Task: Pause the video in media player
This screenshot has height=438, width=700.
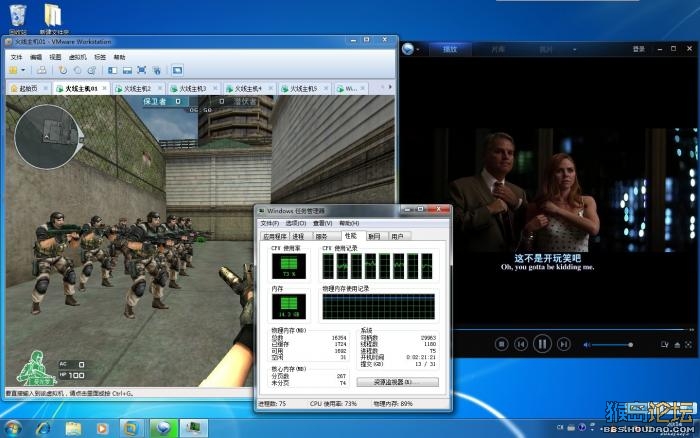Action: tap(542, 344)
